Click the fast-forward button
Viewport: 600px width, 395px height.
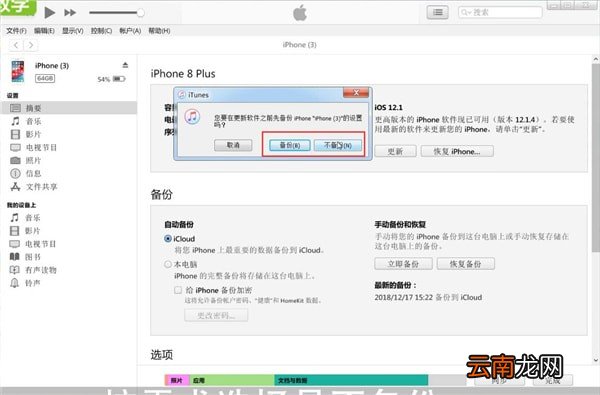(70, 13)
